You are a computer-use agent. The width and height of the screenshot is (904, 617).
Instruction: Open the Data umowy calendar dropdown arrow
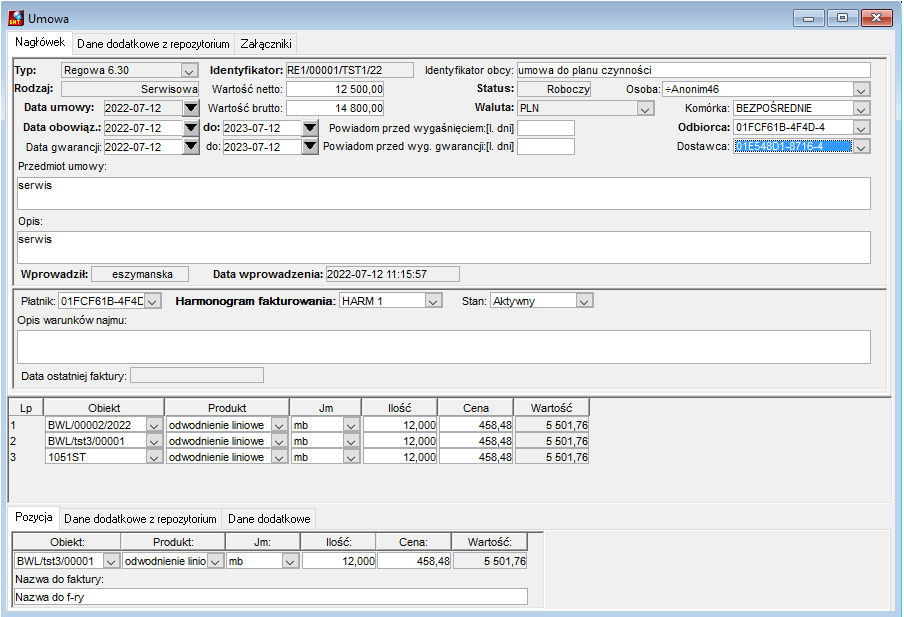191,108
